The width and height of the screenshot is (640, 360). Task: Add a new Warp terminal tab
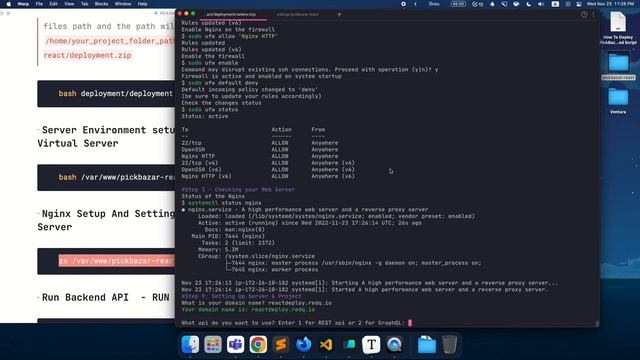[339, 14]
